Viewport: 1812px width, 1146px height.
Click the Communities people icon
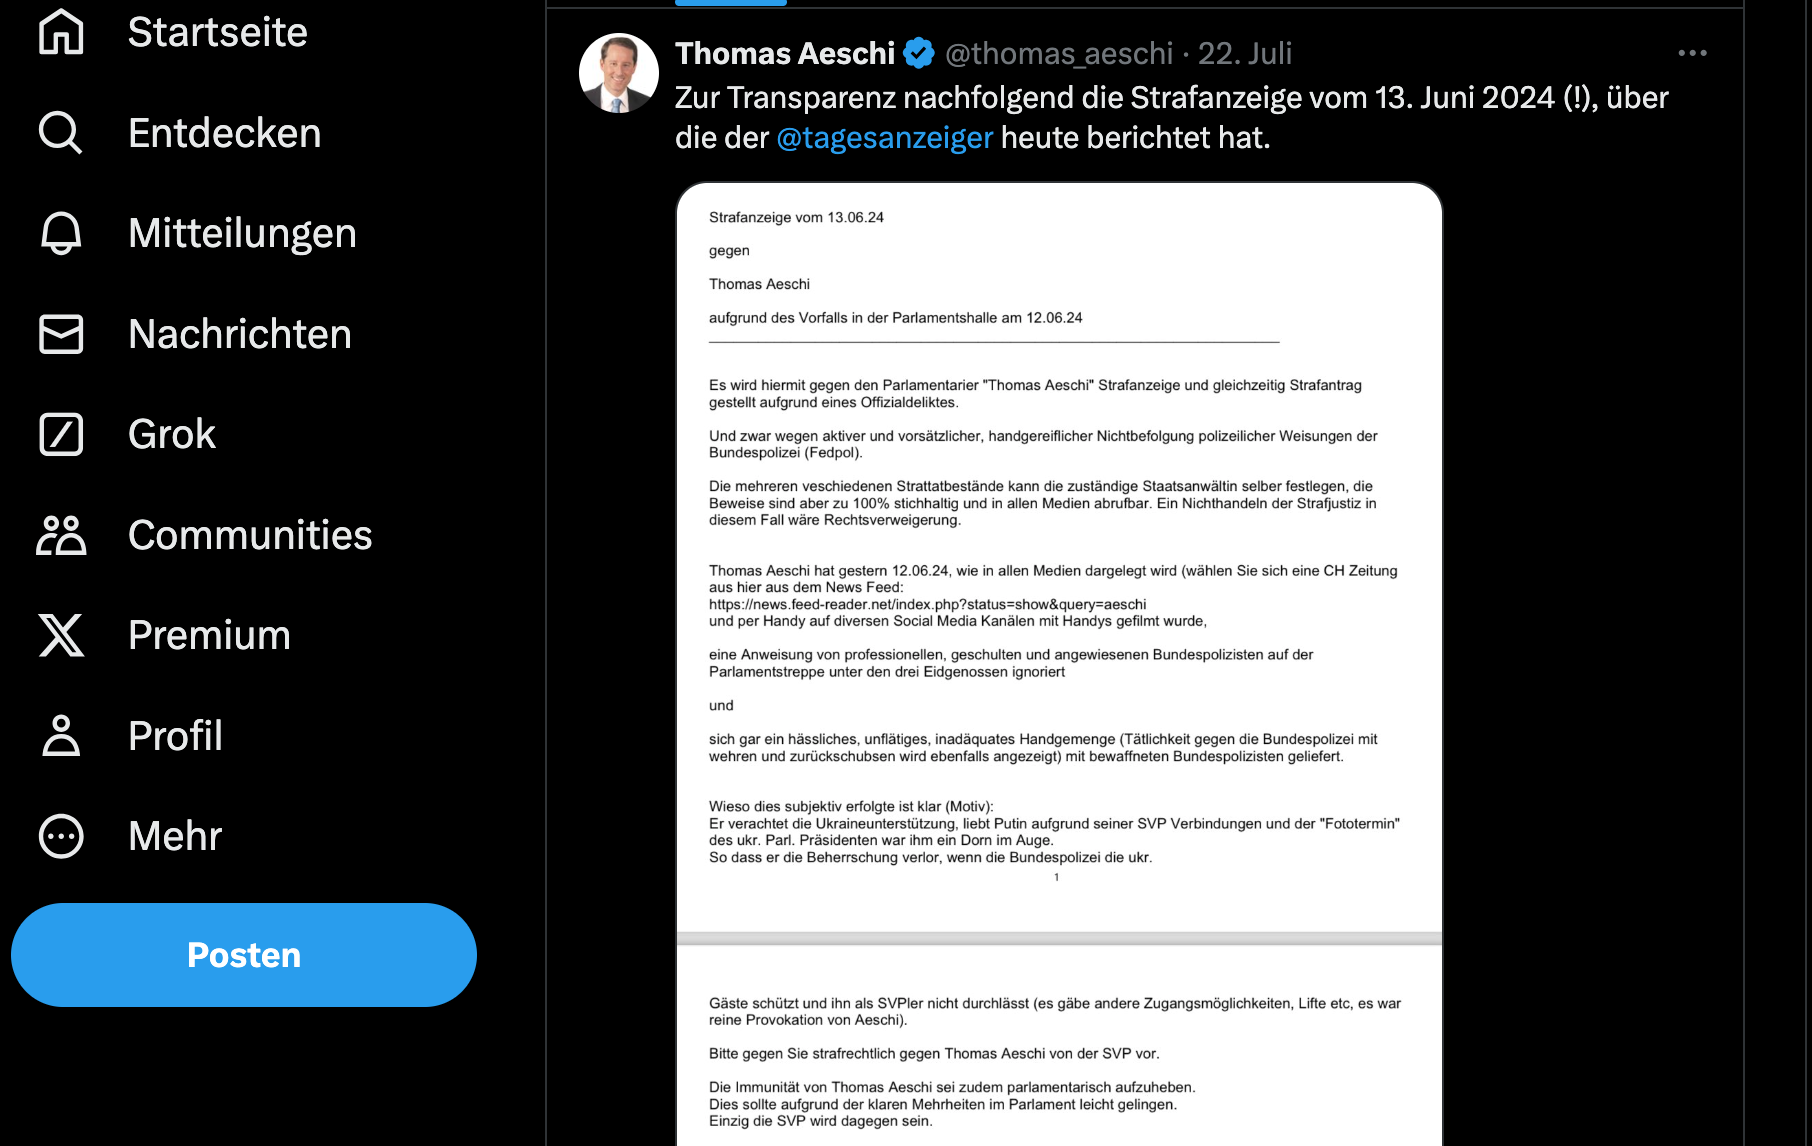(61, 535)
